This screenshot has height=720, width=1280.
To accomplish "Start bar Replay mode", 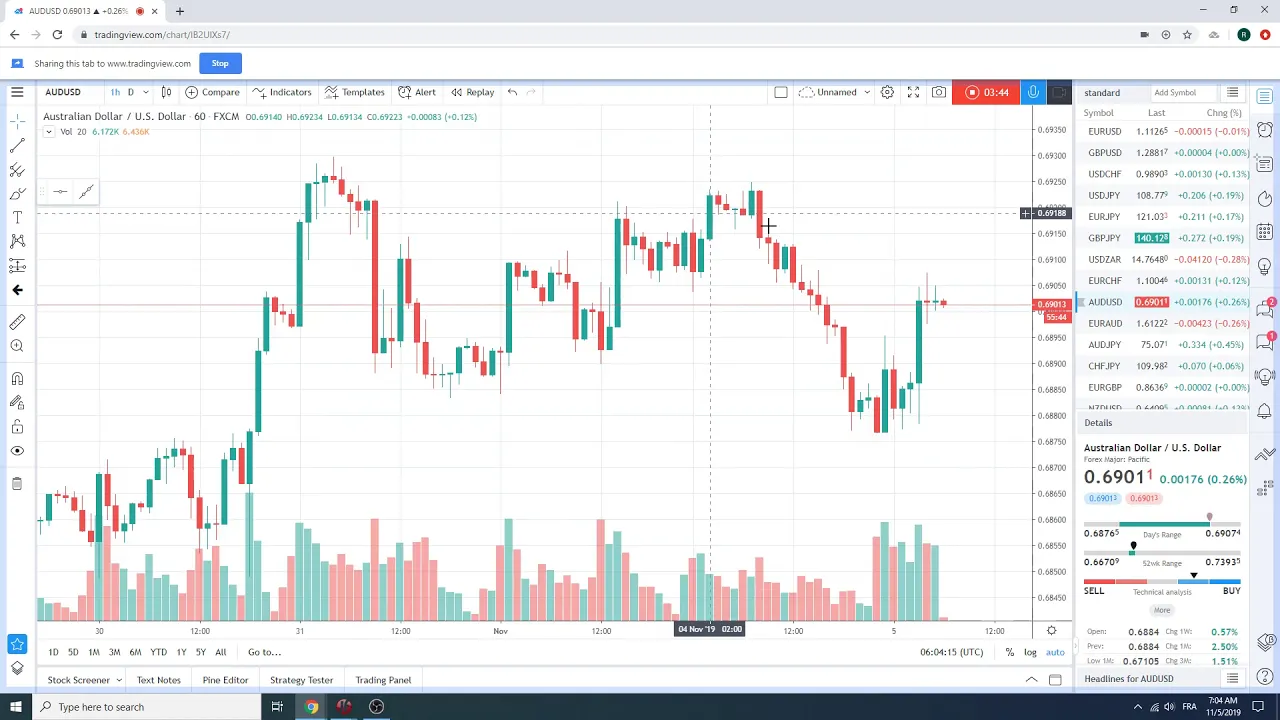I will click(472, 92).
